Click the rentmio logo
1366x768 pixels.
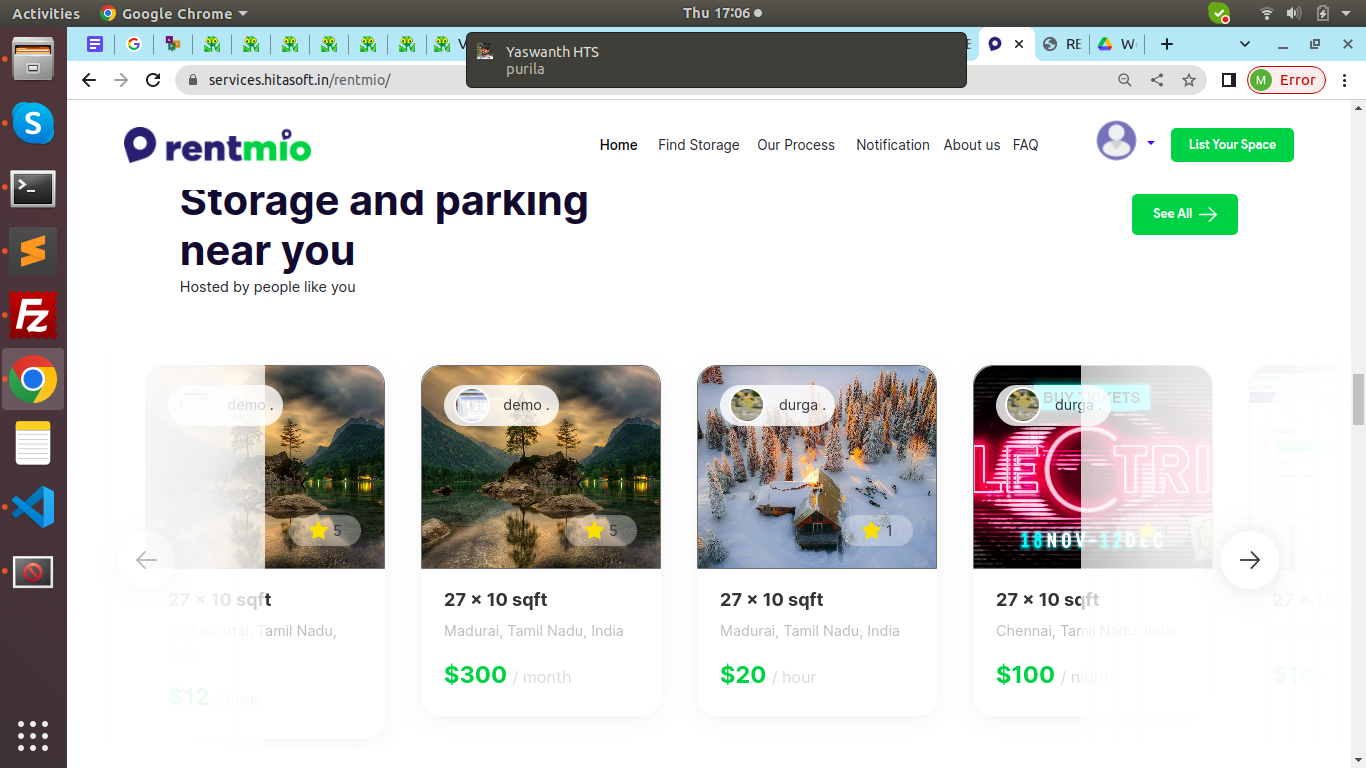coord(217,145)
